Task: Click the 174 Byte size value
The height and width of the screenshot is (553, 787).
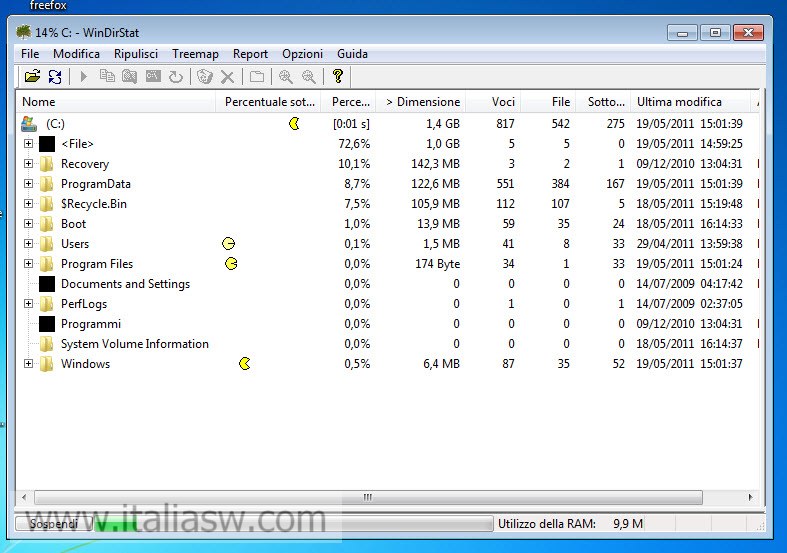Action: coord(438,263)
